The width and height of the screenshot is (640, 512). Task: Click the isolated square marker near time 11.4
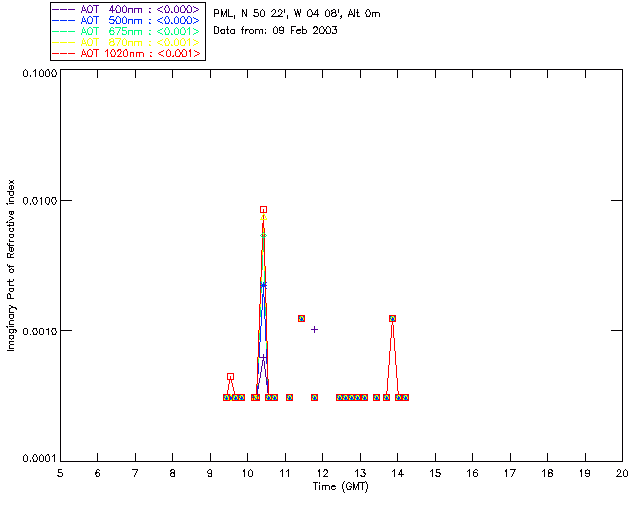301,318
